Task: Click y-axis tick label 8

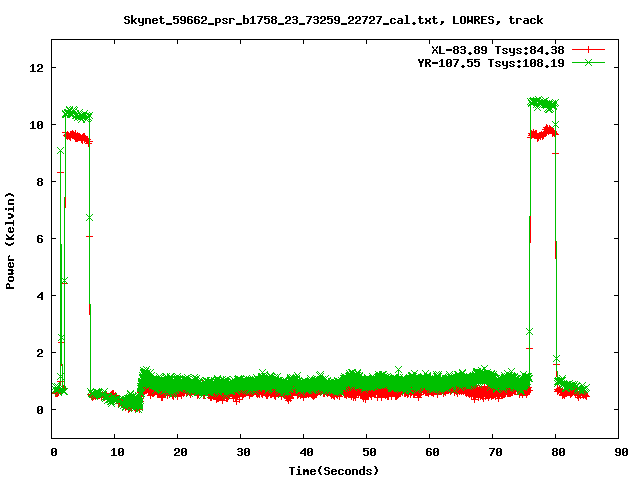Action: point(40,182)
